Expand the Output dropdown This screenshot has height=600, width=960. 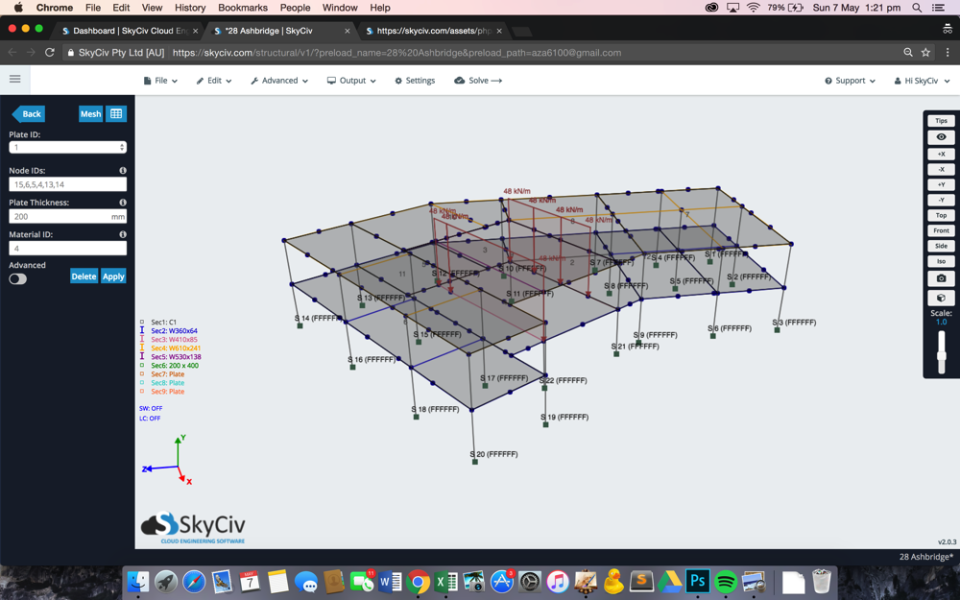pos(352,80)
